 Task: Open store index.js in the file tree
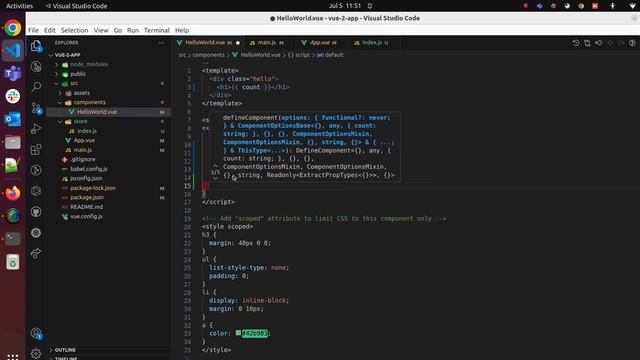click(108, 131)
